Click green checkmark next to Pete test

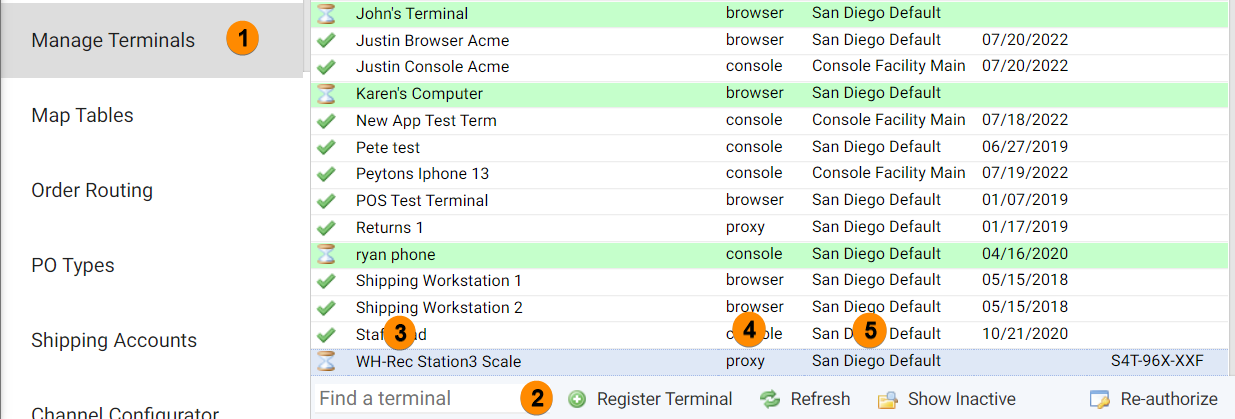[x=326, y=148]
